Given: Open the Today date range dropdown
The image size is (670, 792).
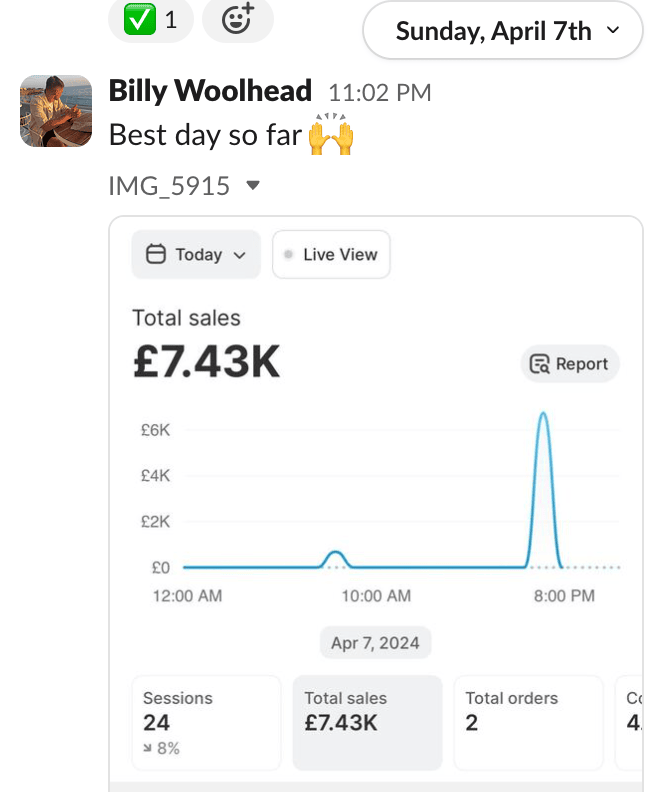Looking at the screenshot, I should click(x=196, y=255).
